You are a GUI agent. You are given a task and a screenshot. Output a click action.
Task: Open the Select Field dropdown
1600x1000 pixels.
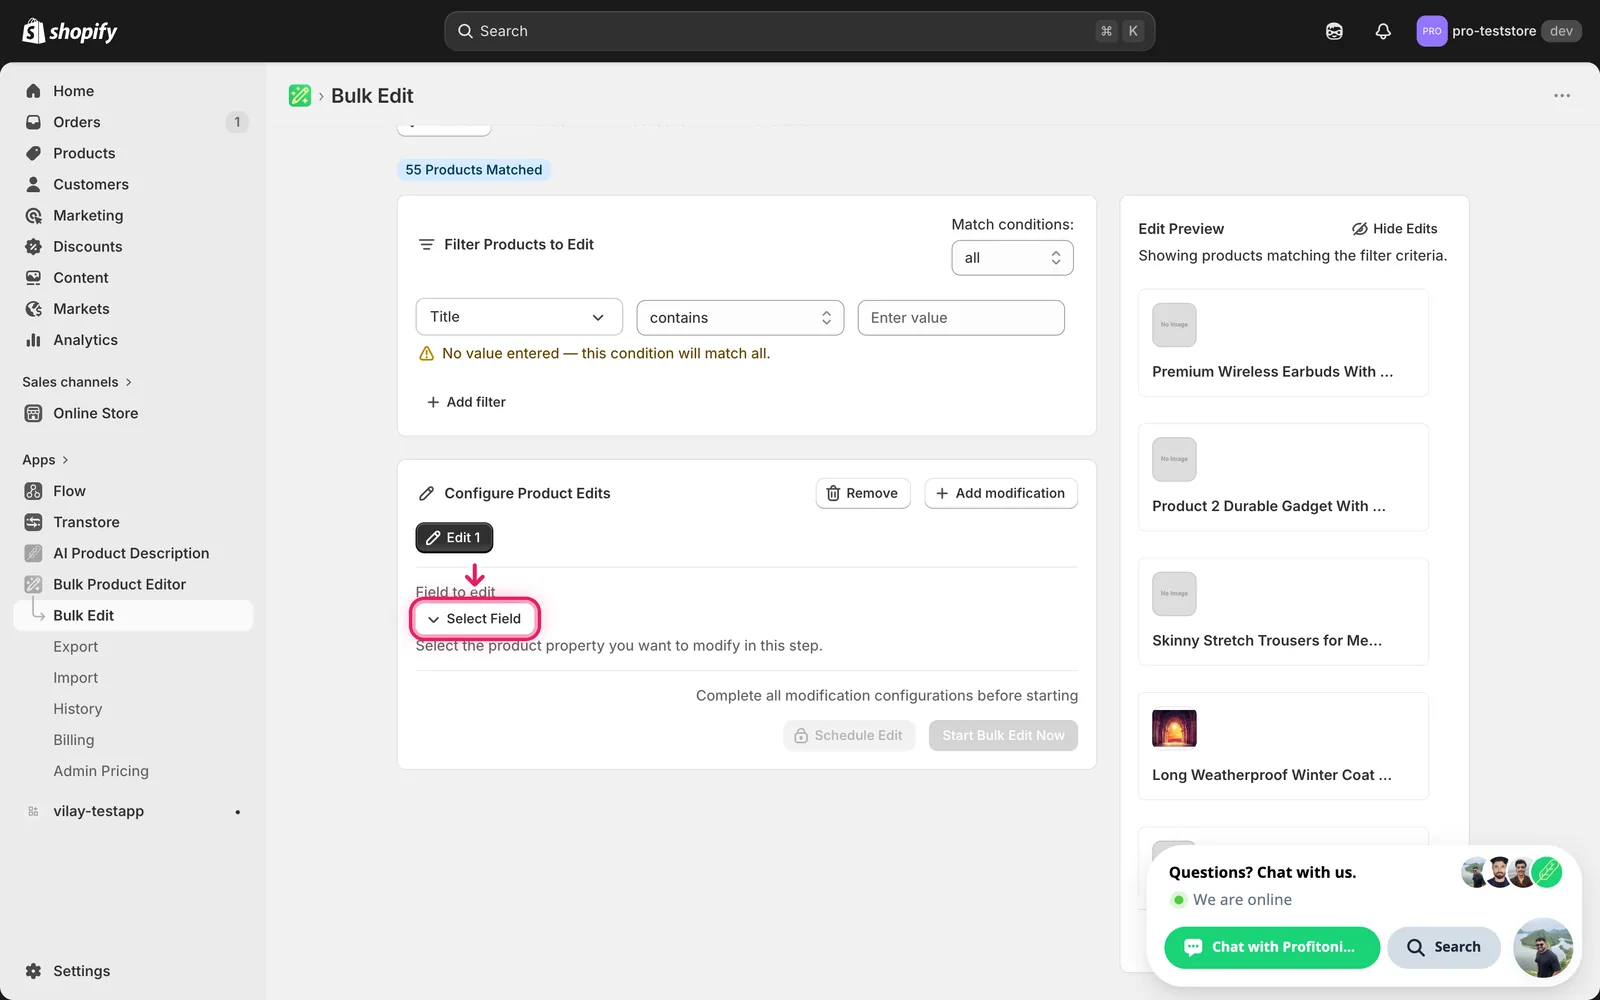(x=475, y=619)
